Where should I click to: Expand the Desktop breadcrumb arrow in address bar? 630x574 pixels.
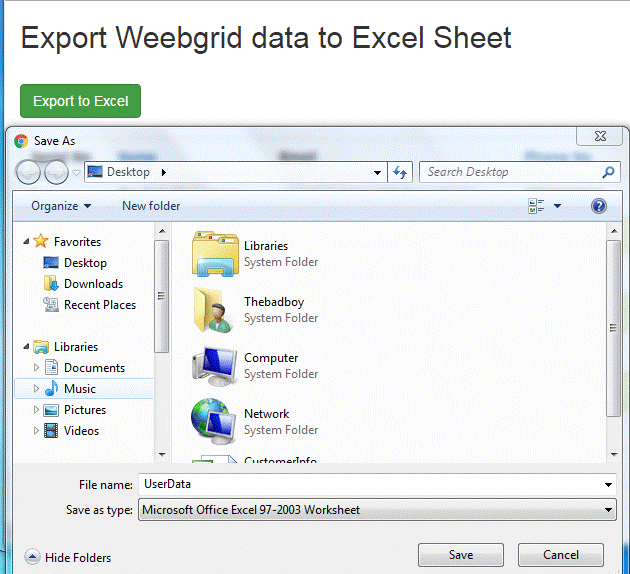pyautogui.click(x=164, y=172)
